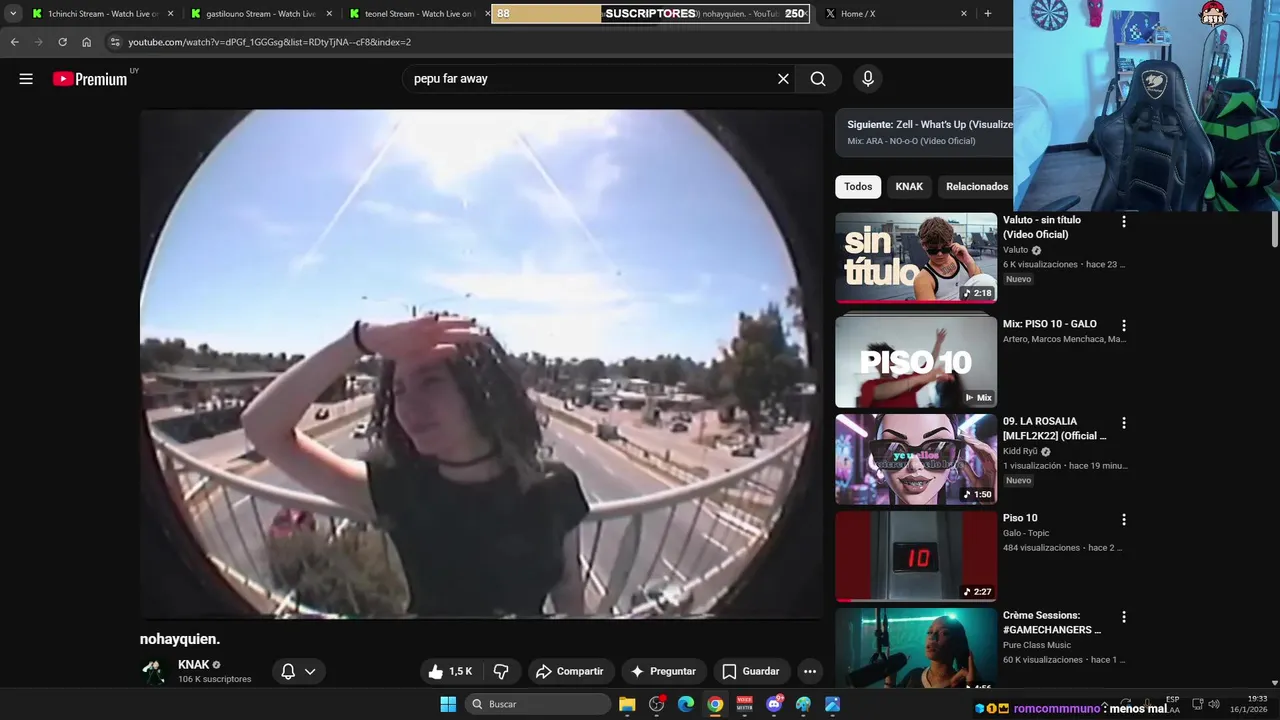This screenshot has height=720, width=1280.
Task: Toggle the notification bell for KNAK
Action: [x=288, y=672]
